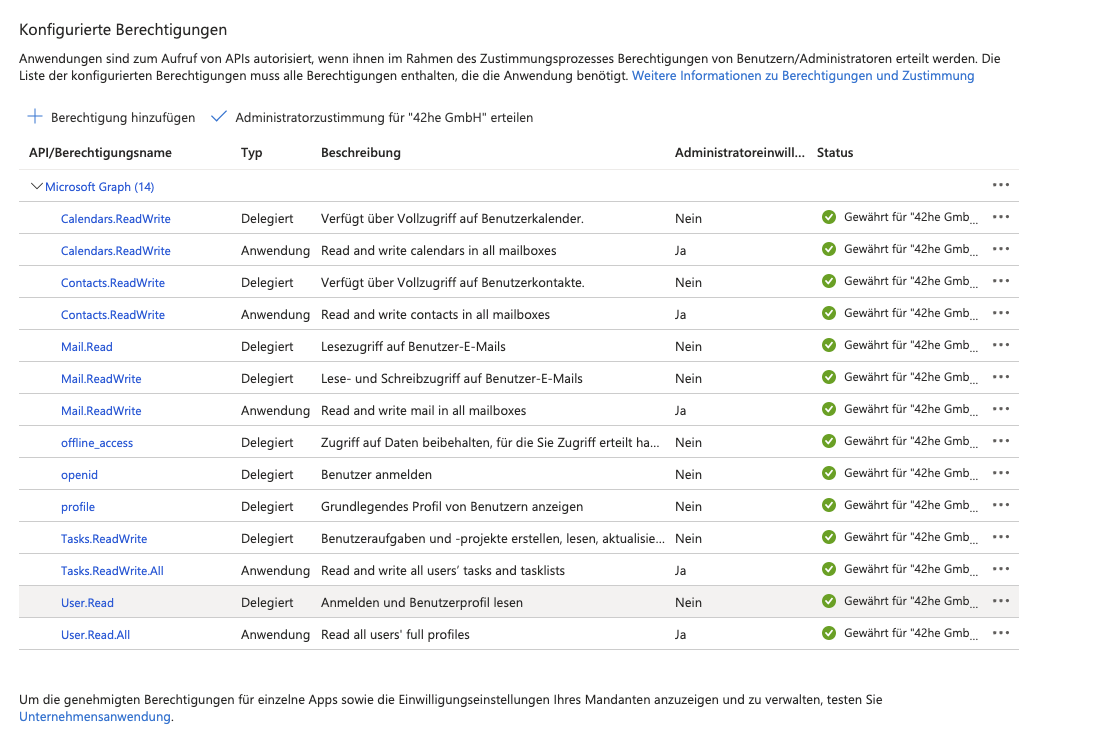Screen dimensions: 1096x750
Task: Open the Tasks.ReadWrite.All permission link
Action: coord(113,571)
